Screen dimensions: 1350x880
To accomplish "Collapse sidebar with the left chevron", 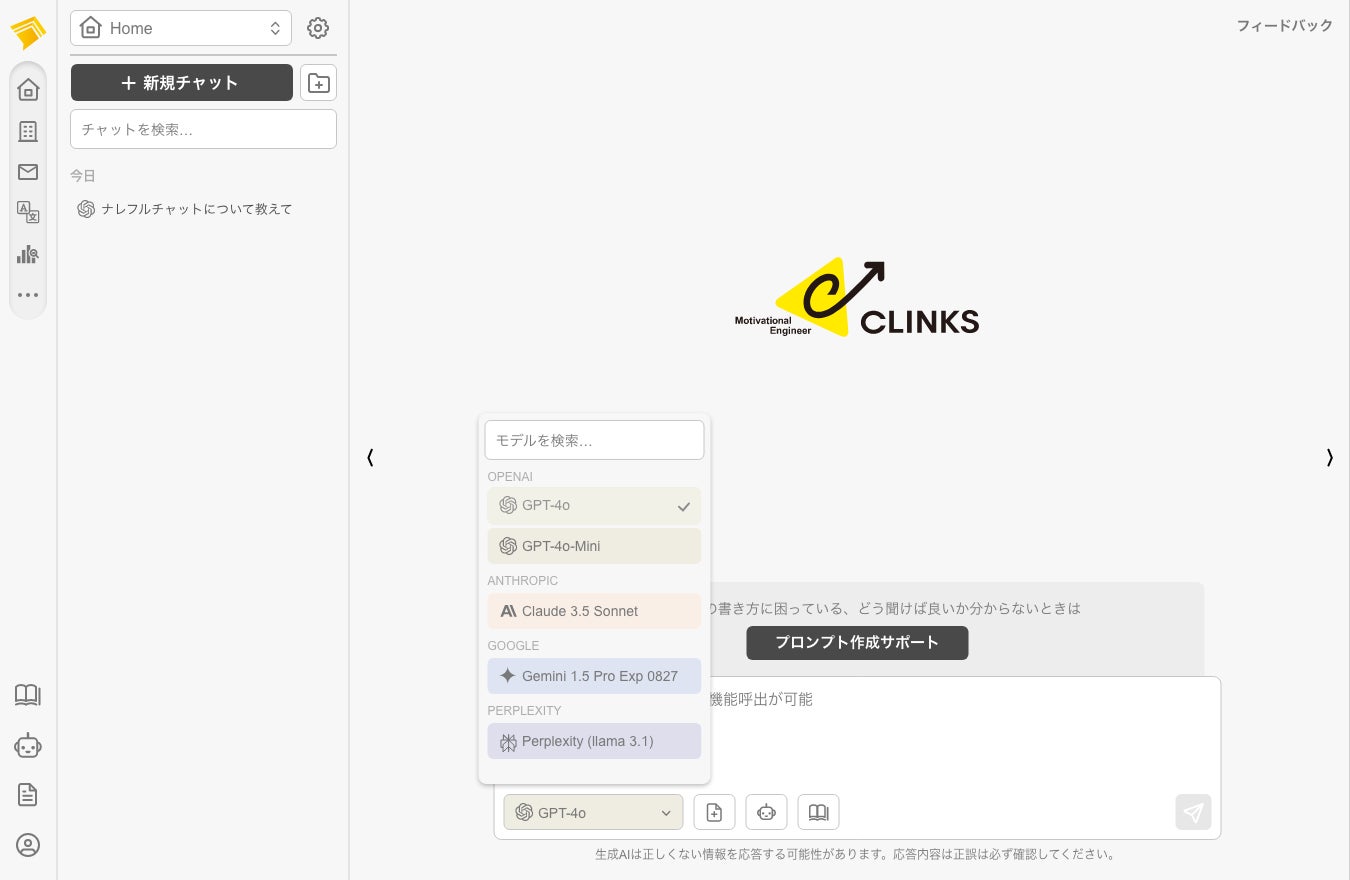I will 370,458.
